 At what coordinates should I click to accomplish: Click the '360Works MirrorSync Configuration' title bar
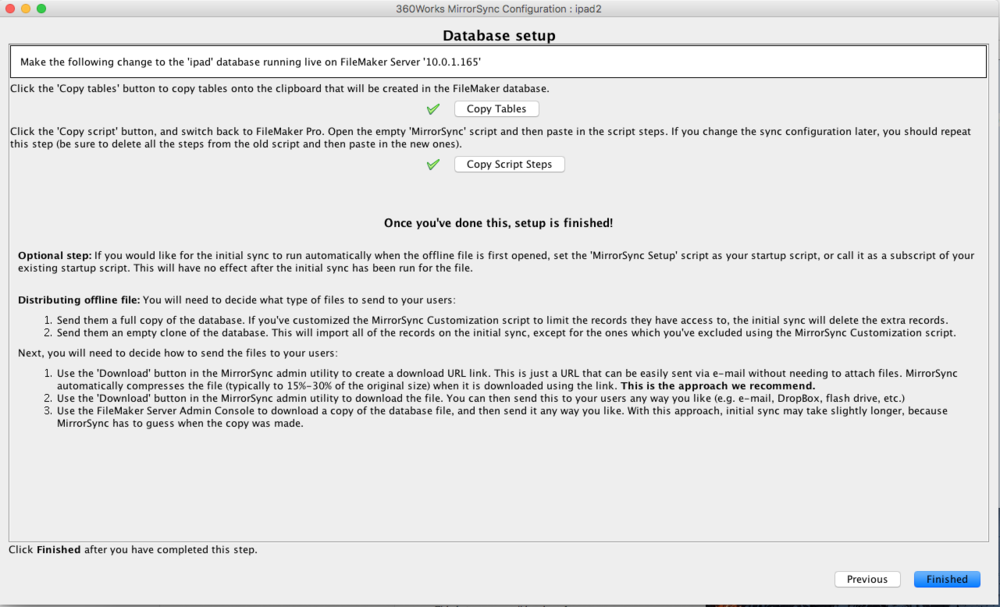499,8
